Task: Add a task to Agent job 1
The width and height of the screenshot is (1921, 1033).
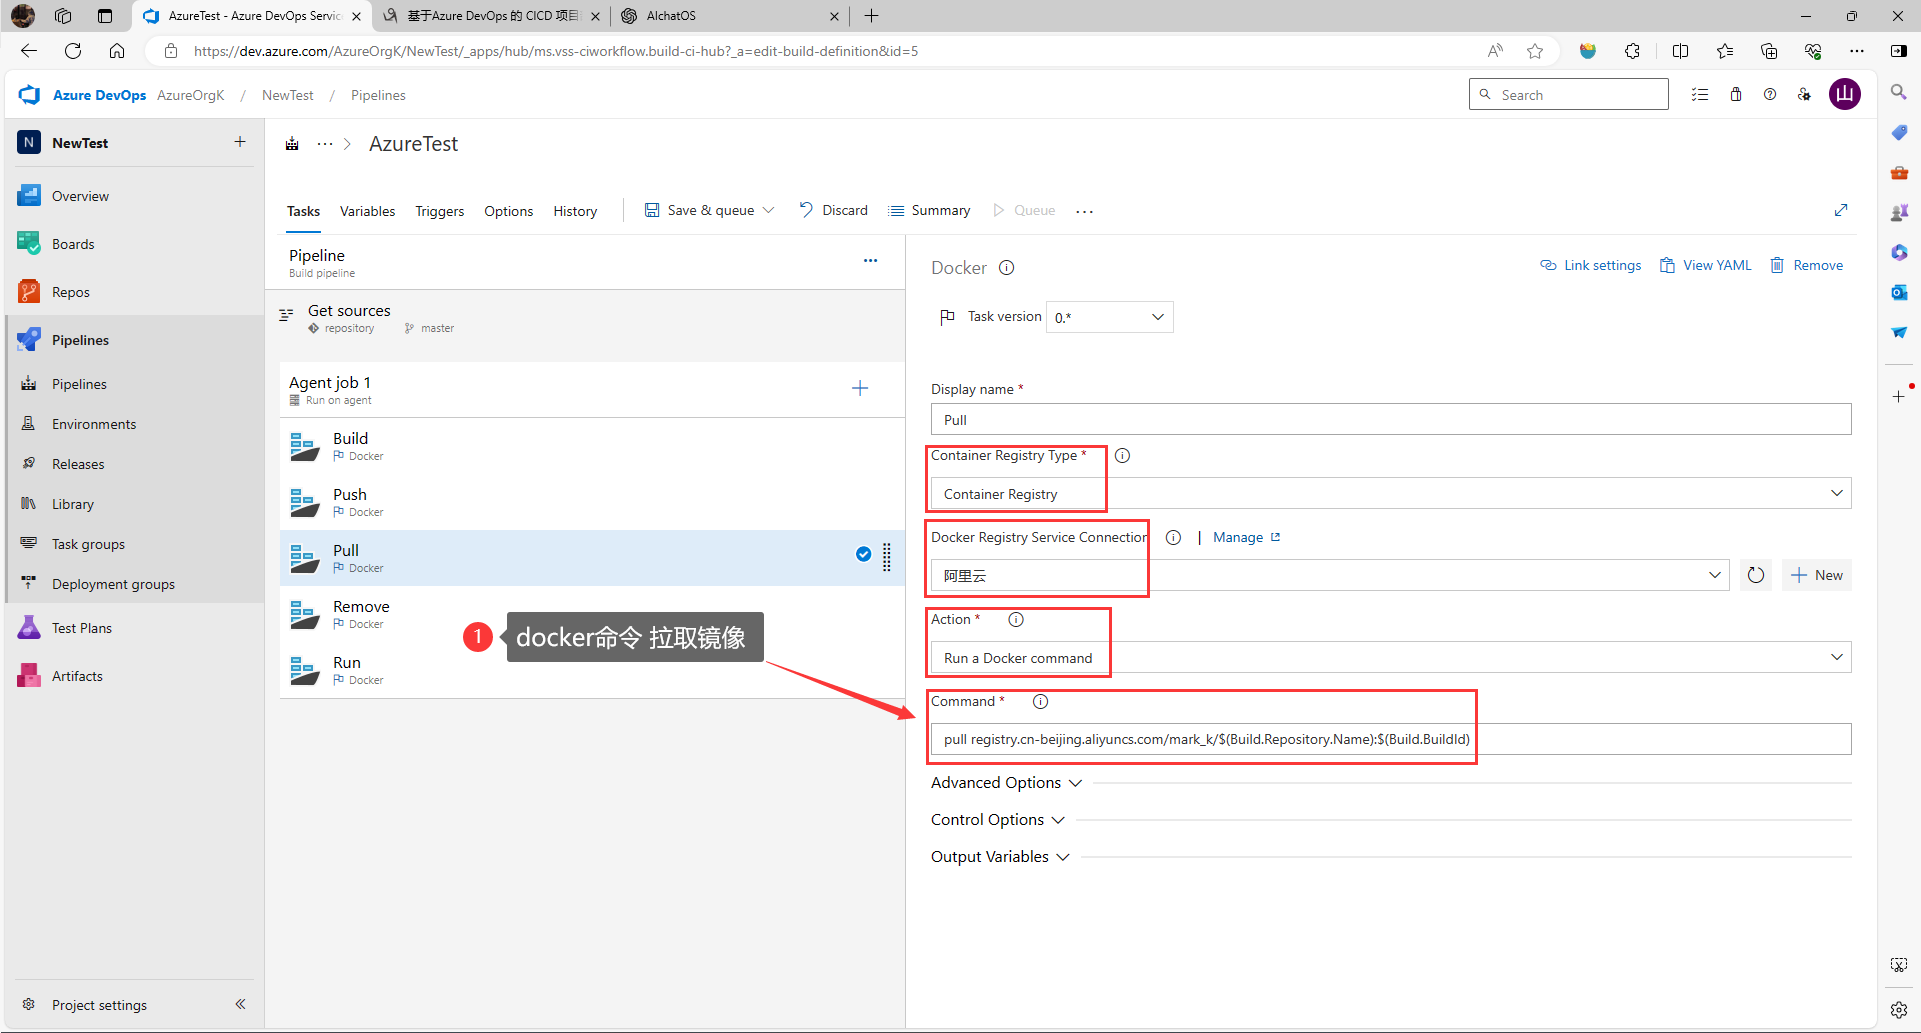Action: click(x=860, y=388)
